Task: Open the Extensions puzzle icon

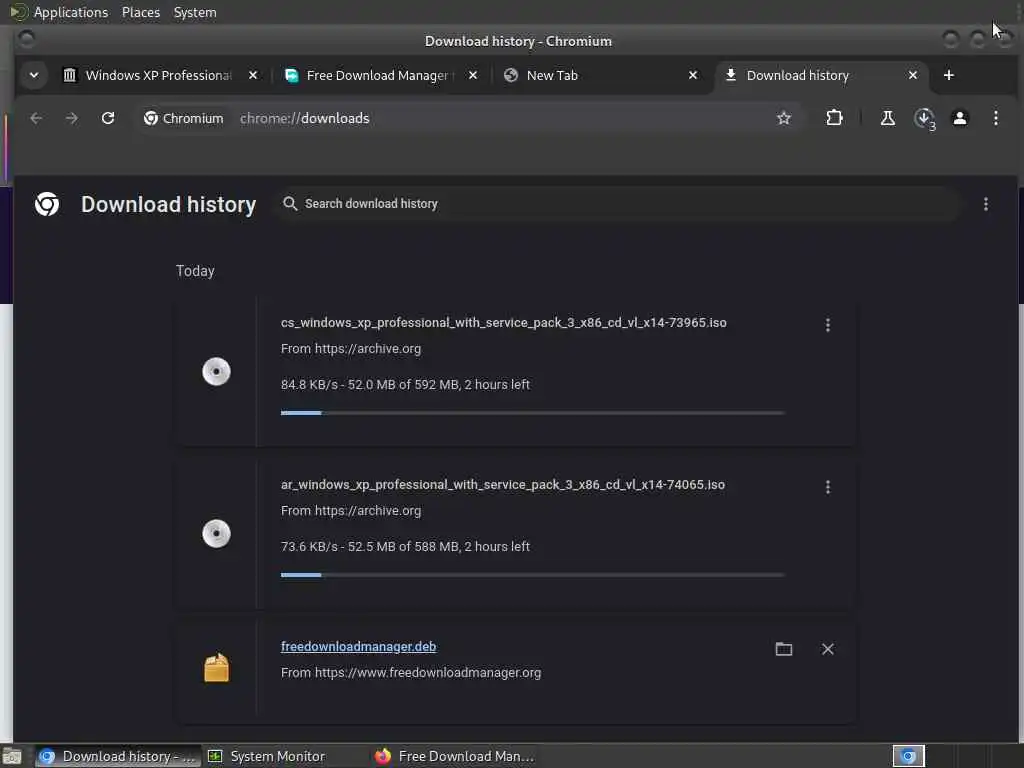Action: 834,118
